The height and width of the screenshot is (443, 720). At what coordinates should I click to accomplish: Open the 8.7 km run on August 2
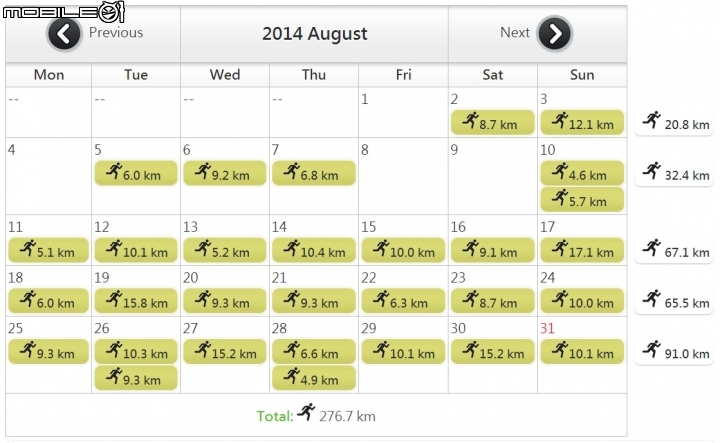pos(493,123)
